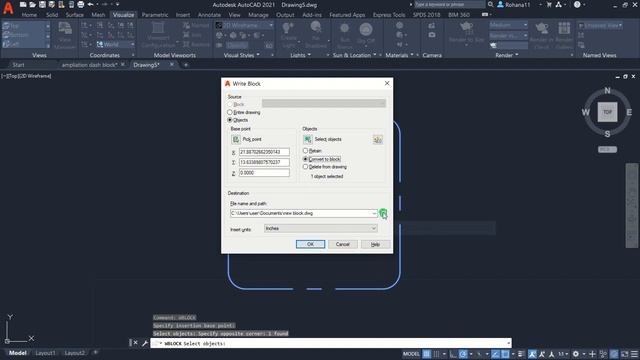Expand the Lights panel
640x360 pixels.
tap(300, 55)
